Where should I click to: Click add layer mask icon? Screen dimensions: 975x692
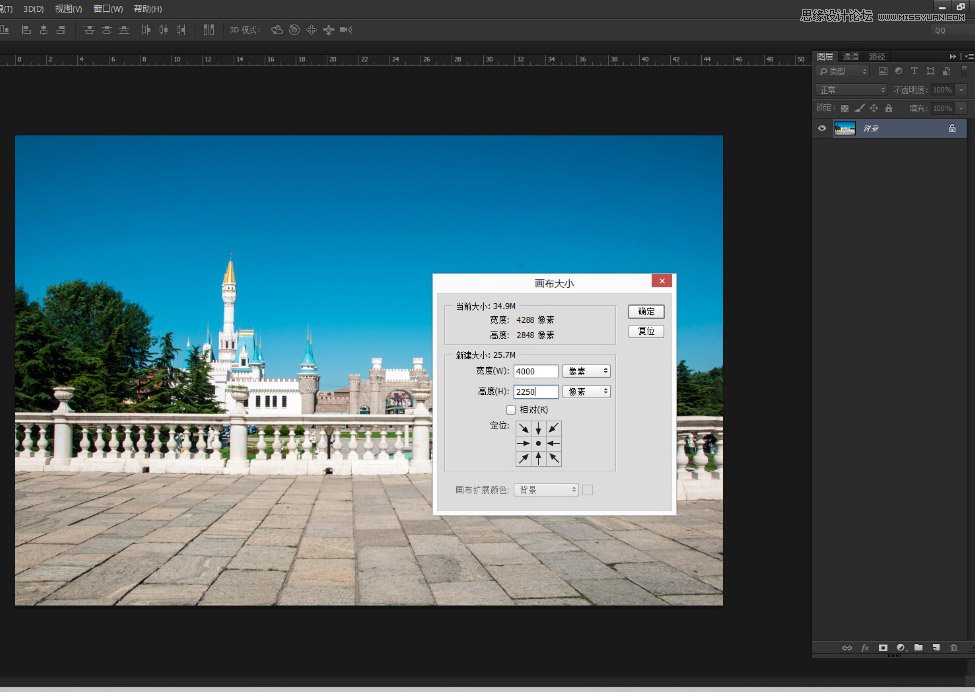tap(882, 647)
